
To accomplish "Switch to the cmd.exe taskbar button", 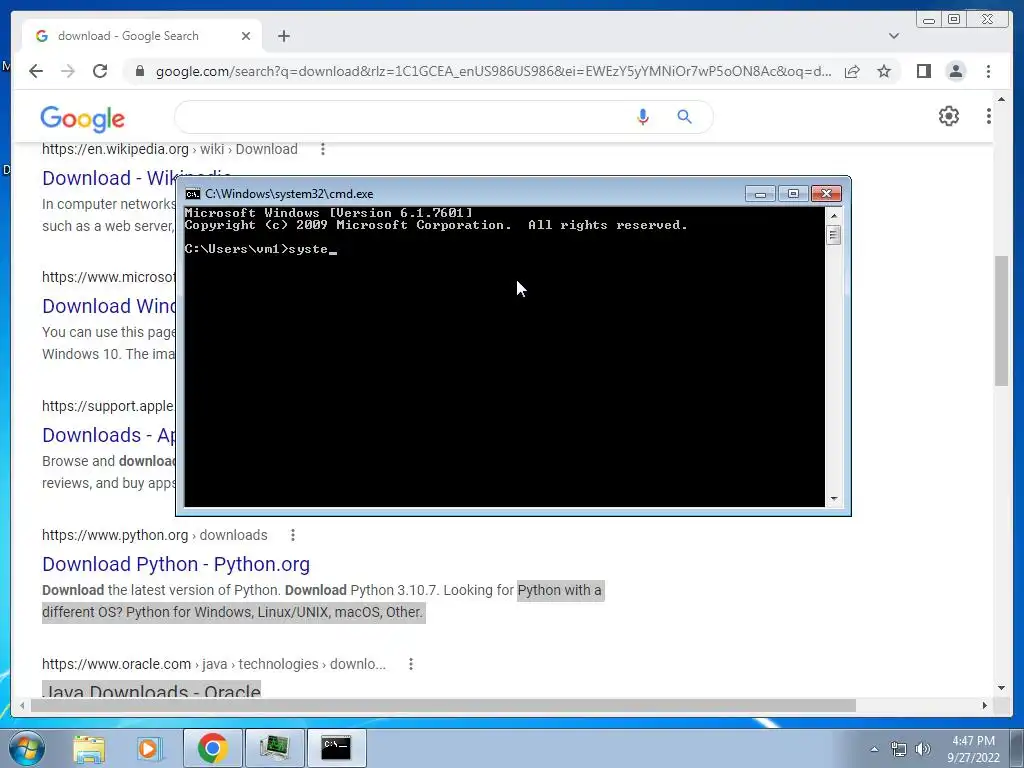I will (336, 748).
